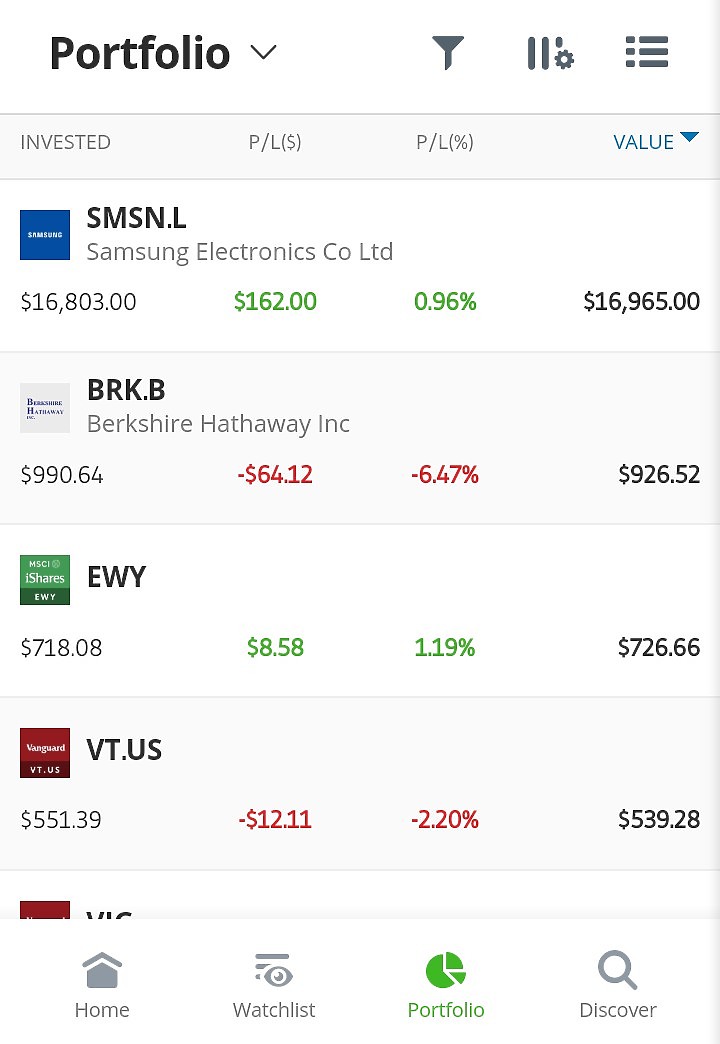Open SMSN.L Samsung Electronics position
The height and width of the screenshot is (1044, 720).
click(360, 266)
